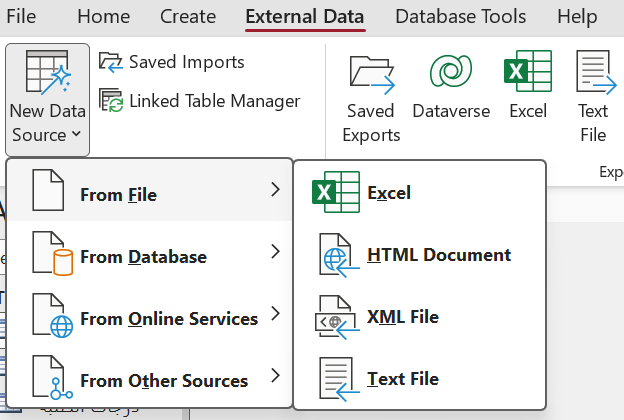Pick XML File from the submenu
Image resolution: width=624 pixels, height=420 pixels.
click(419, 317)
